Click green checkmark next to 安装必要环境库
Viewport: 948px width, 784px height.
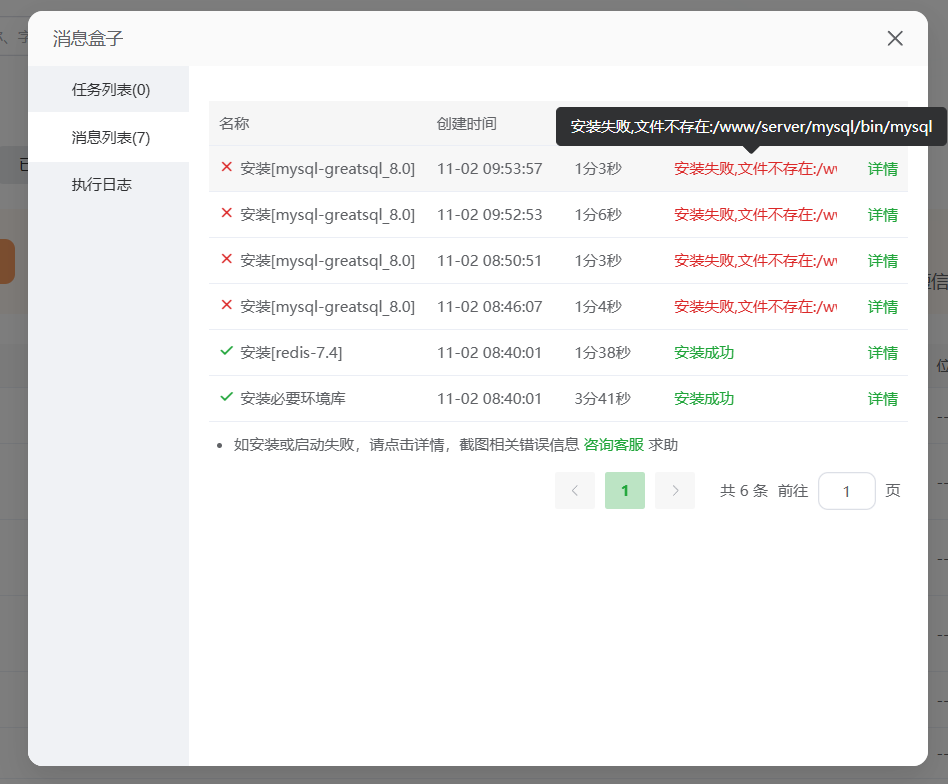226,398
